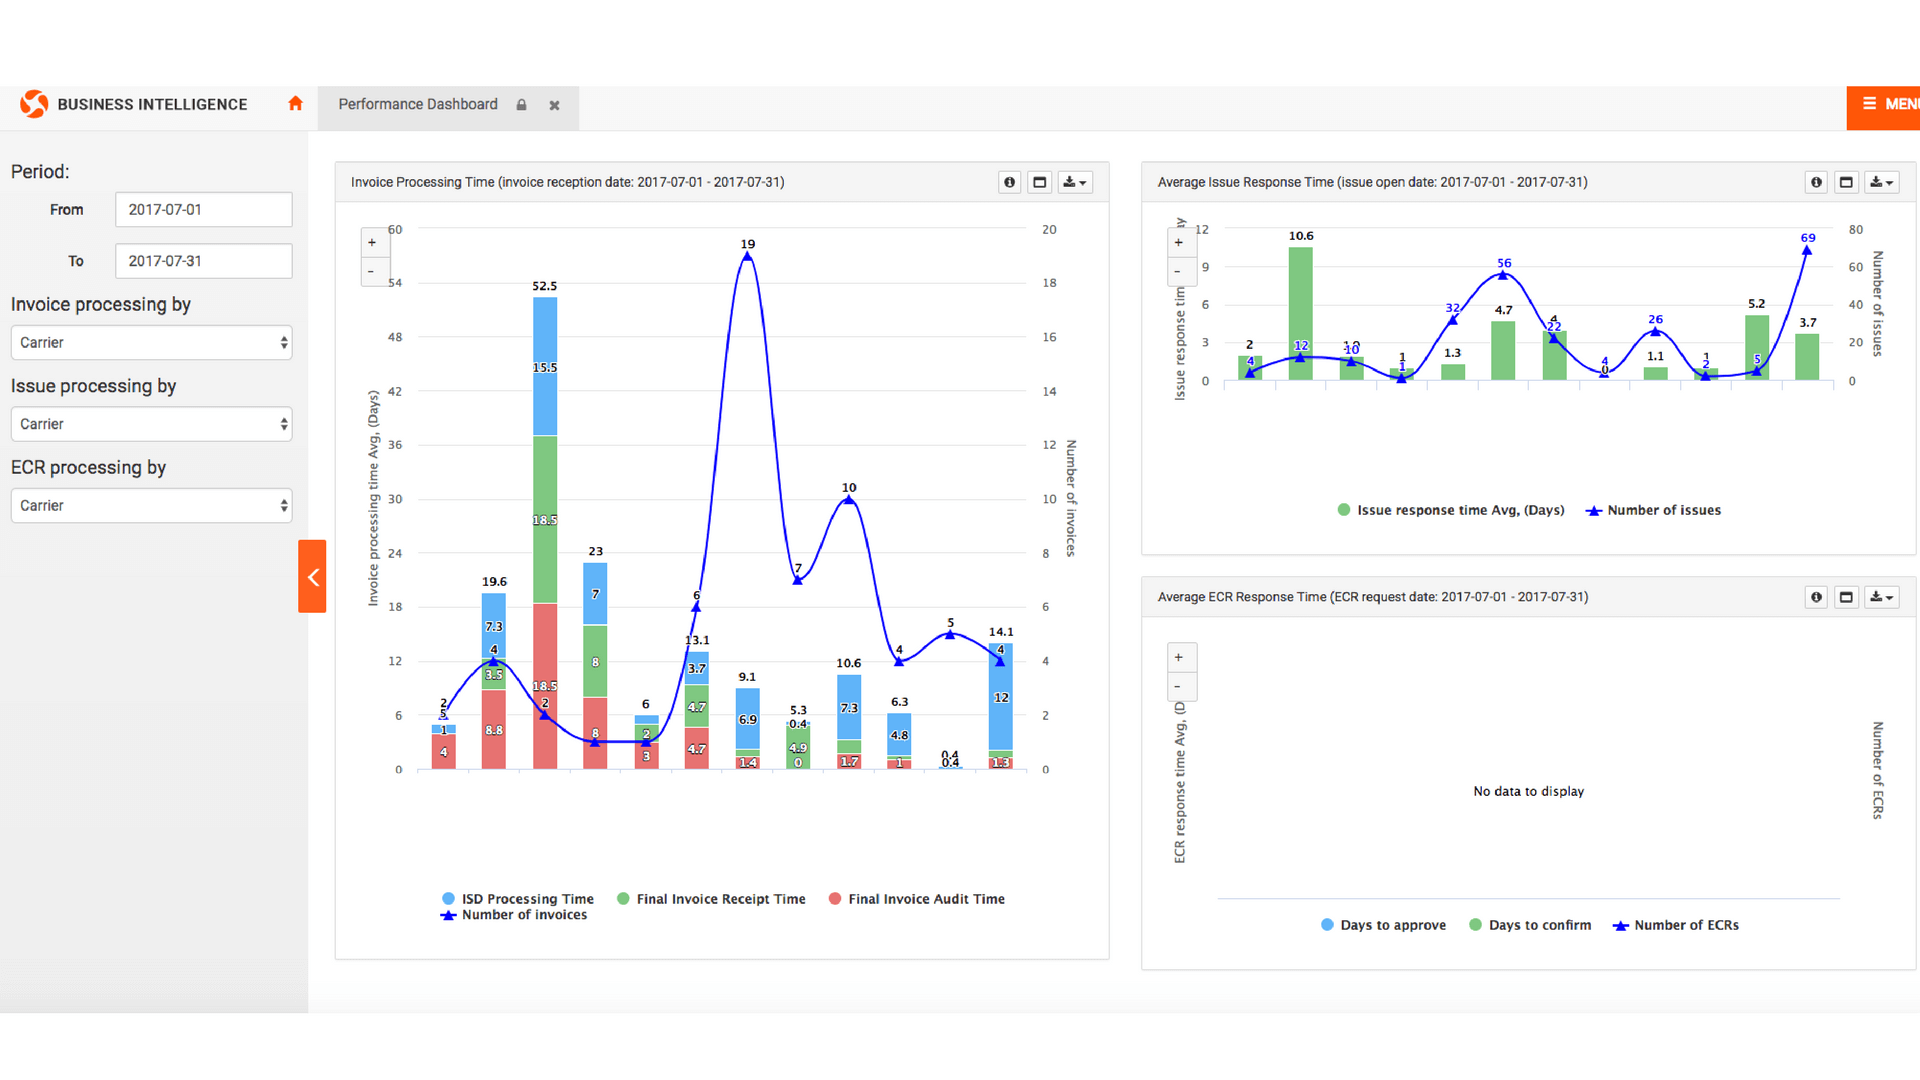Zoom in on the Invoice Processing chart
The height and width of the screenshot is (1080, 1920).
372,243
